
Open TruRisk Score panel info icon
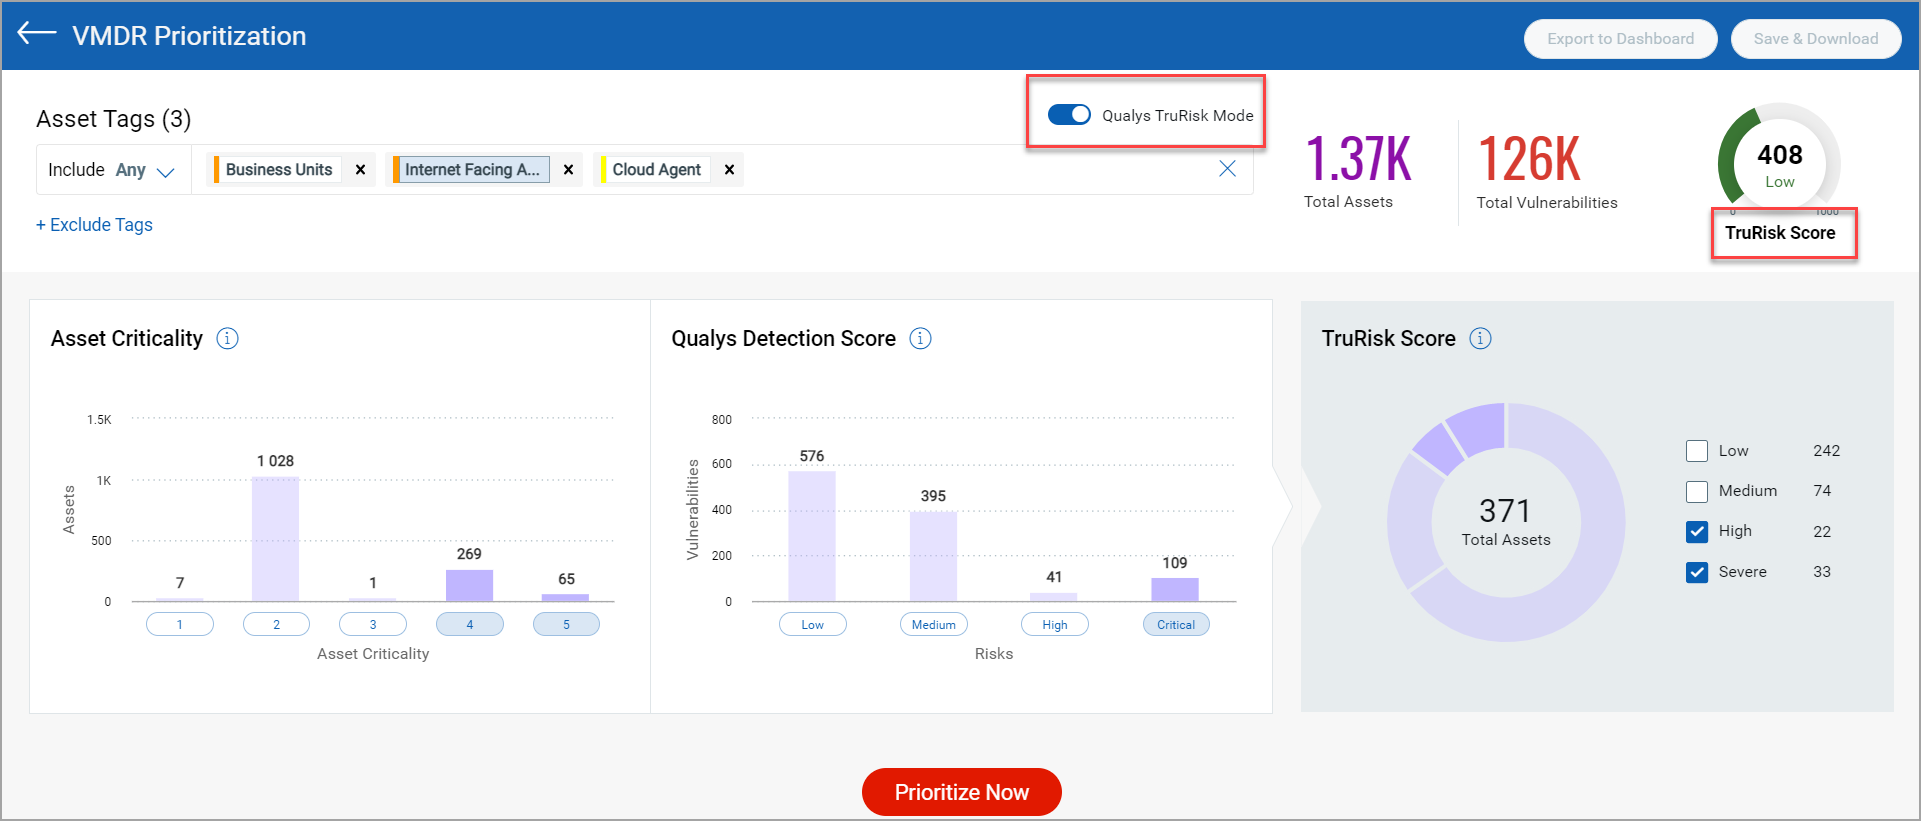1480,339
